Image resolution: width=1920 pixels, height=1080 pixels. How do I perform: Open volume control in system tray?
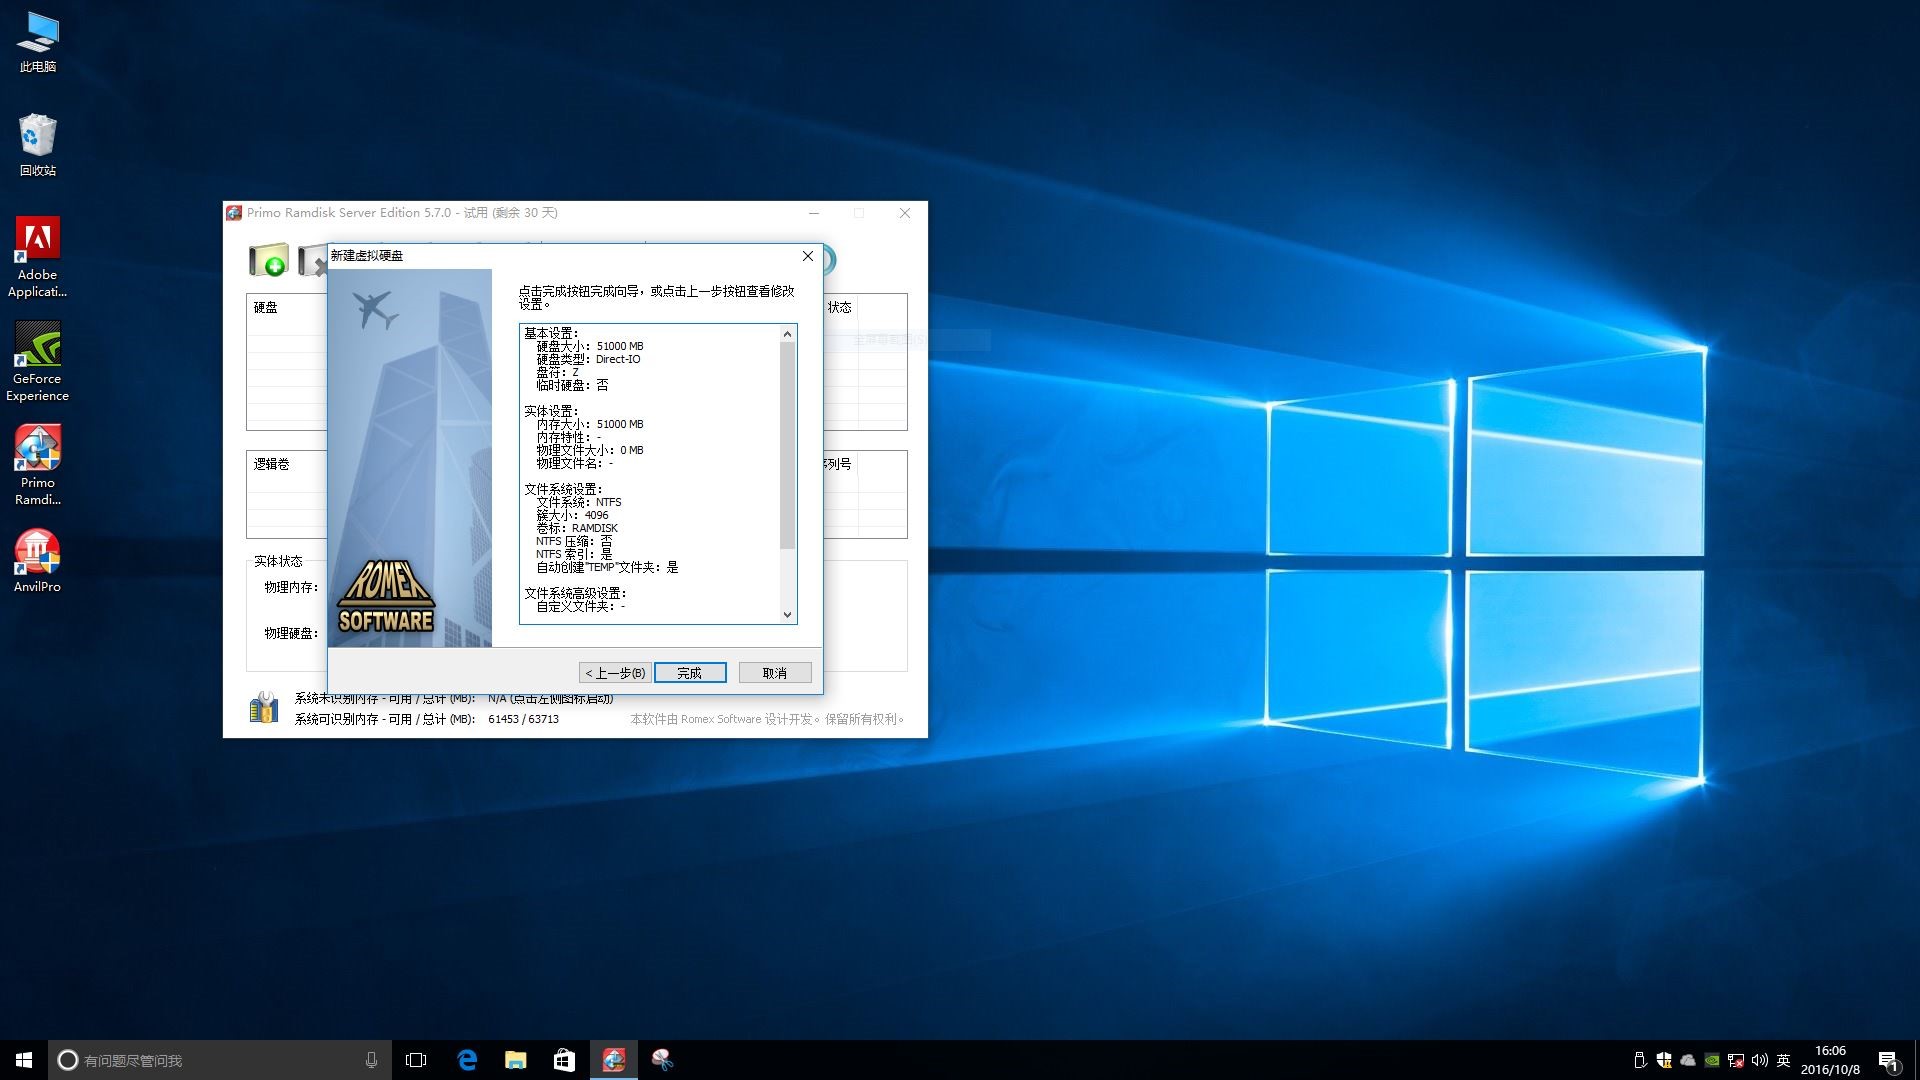[x=1759, y=1060]
